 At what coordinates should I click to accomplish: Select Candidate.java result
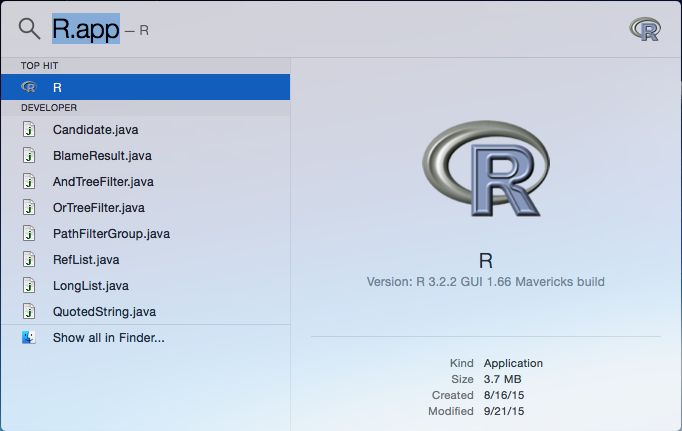click(145, 130)
